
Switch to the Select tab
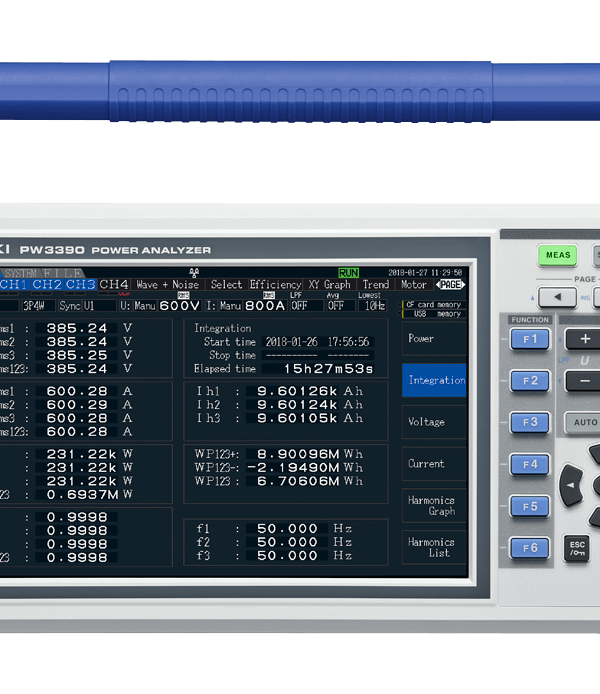[x=226, y=285]
